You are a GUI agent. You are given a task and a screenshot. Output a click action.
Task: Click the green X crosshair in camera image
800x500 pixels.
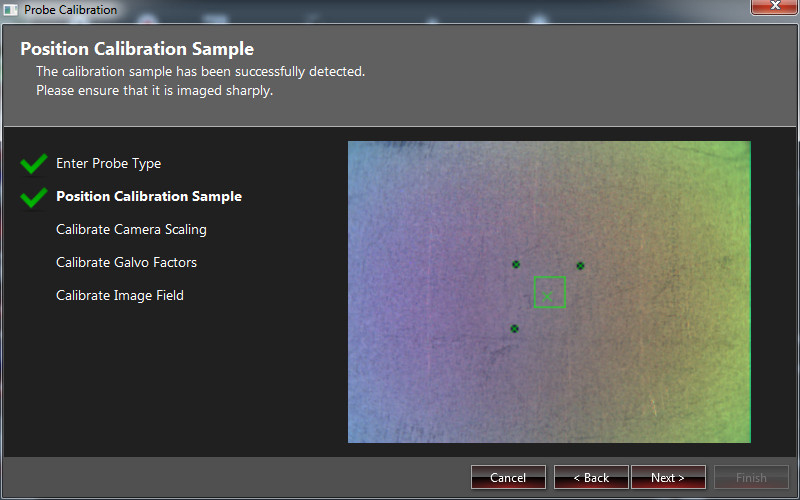547,296
